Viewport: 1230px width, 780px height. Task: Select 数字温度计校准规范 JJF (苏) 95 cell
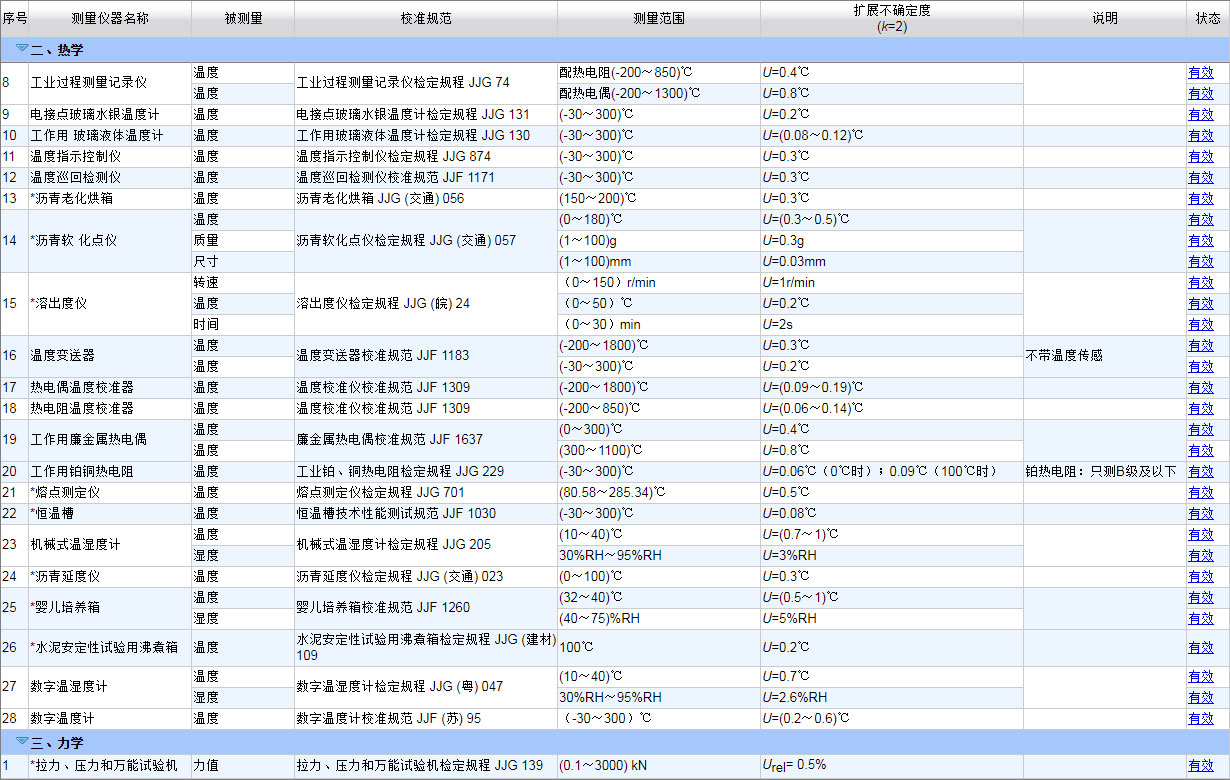pos(426,718)
